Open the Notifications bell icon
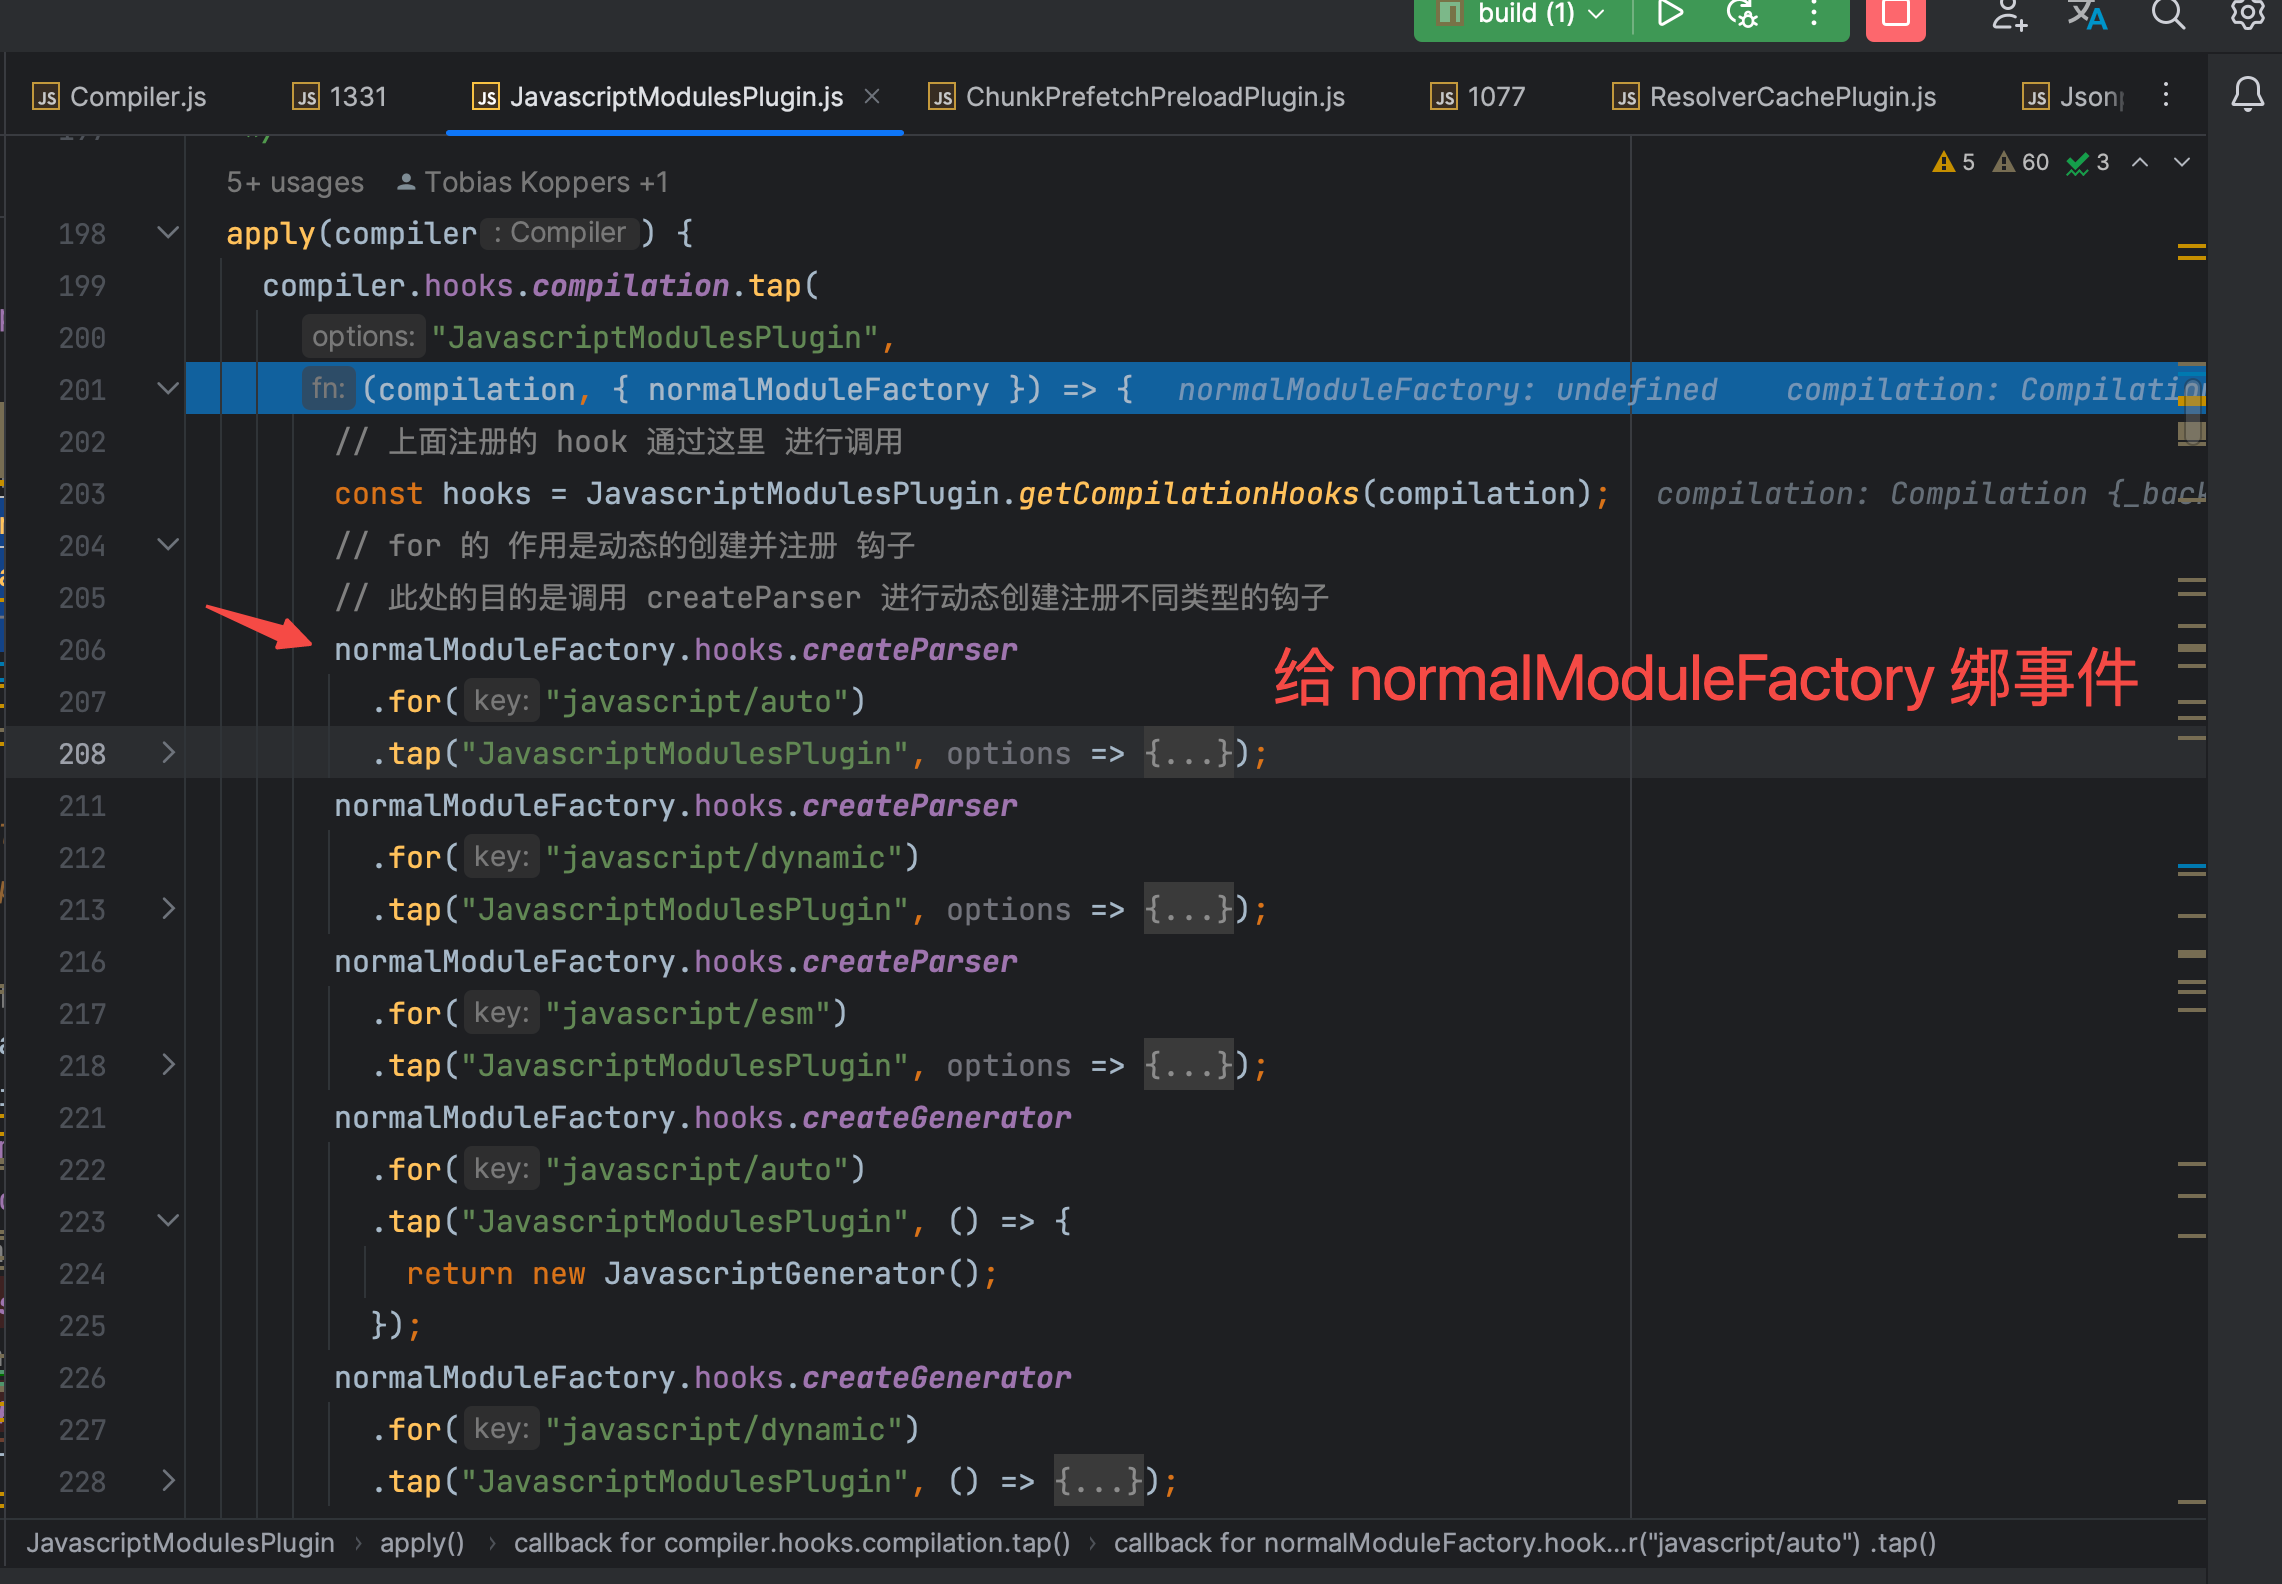 pyautogui.click(x=2247, y=95)
